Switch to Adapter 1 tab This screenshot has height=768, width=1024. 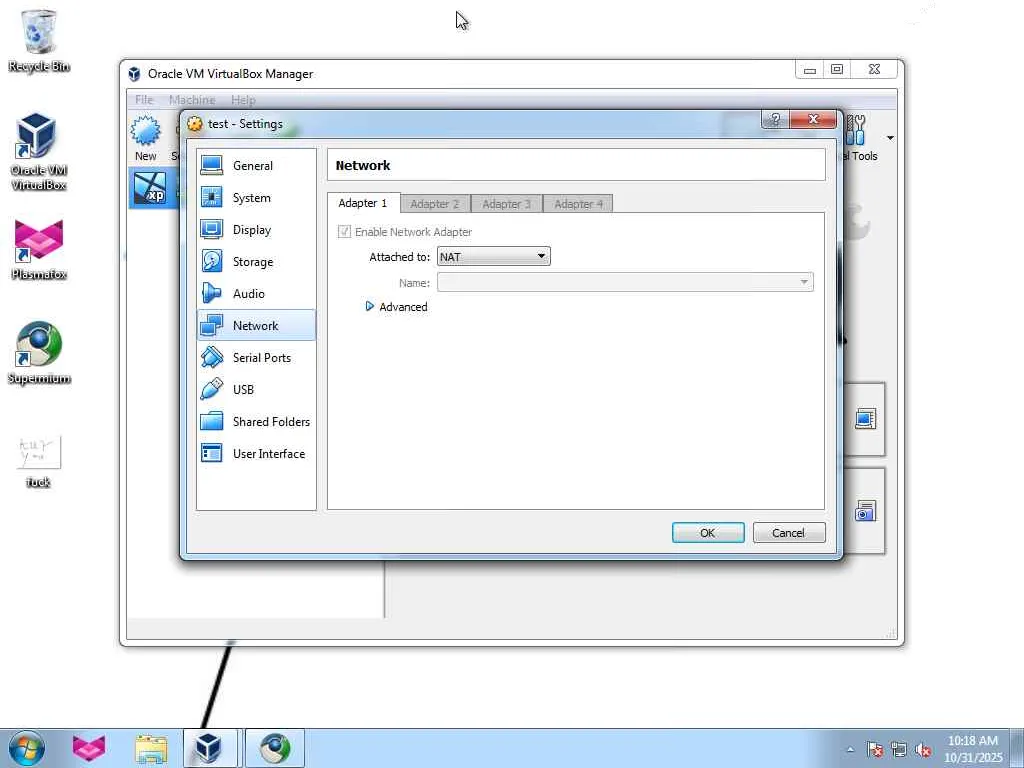click(362, 203)
